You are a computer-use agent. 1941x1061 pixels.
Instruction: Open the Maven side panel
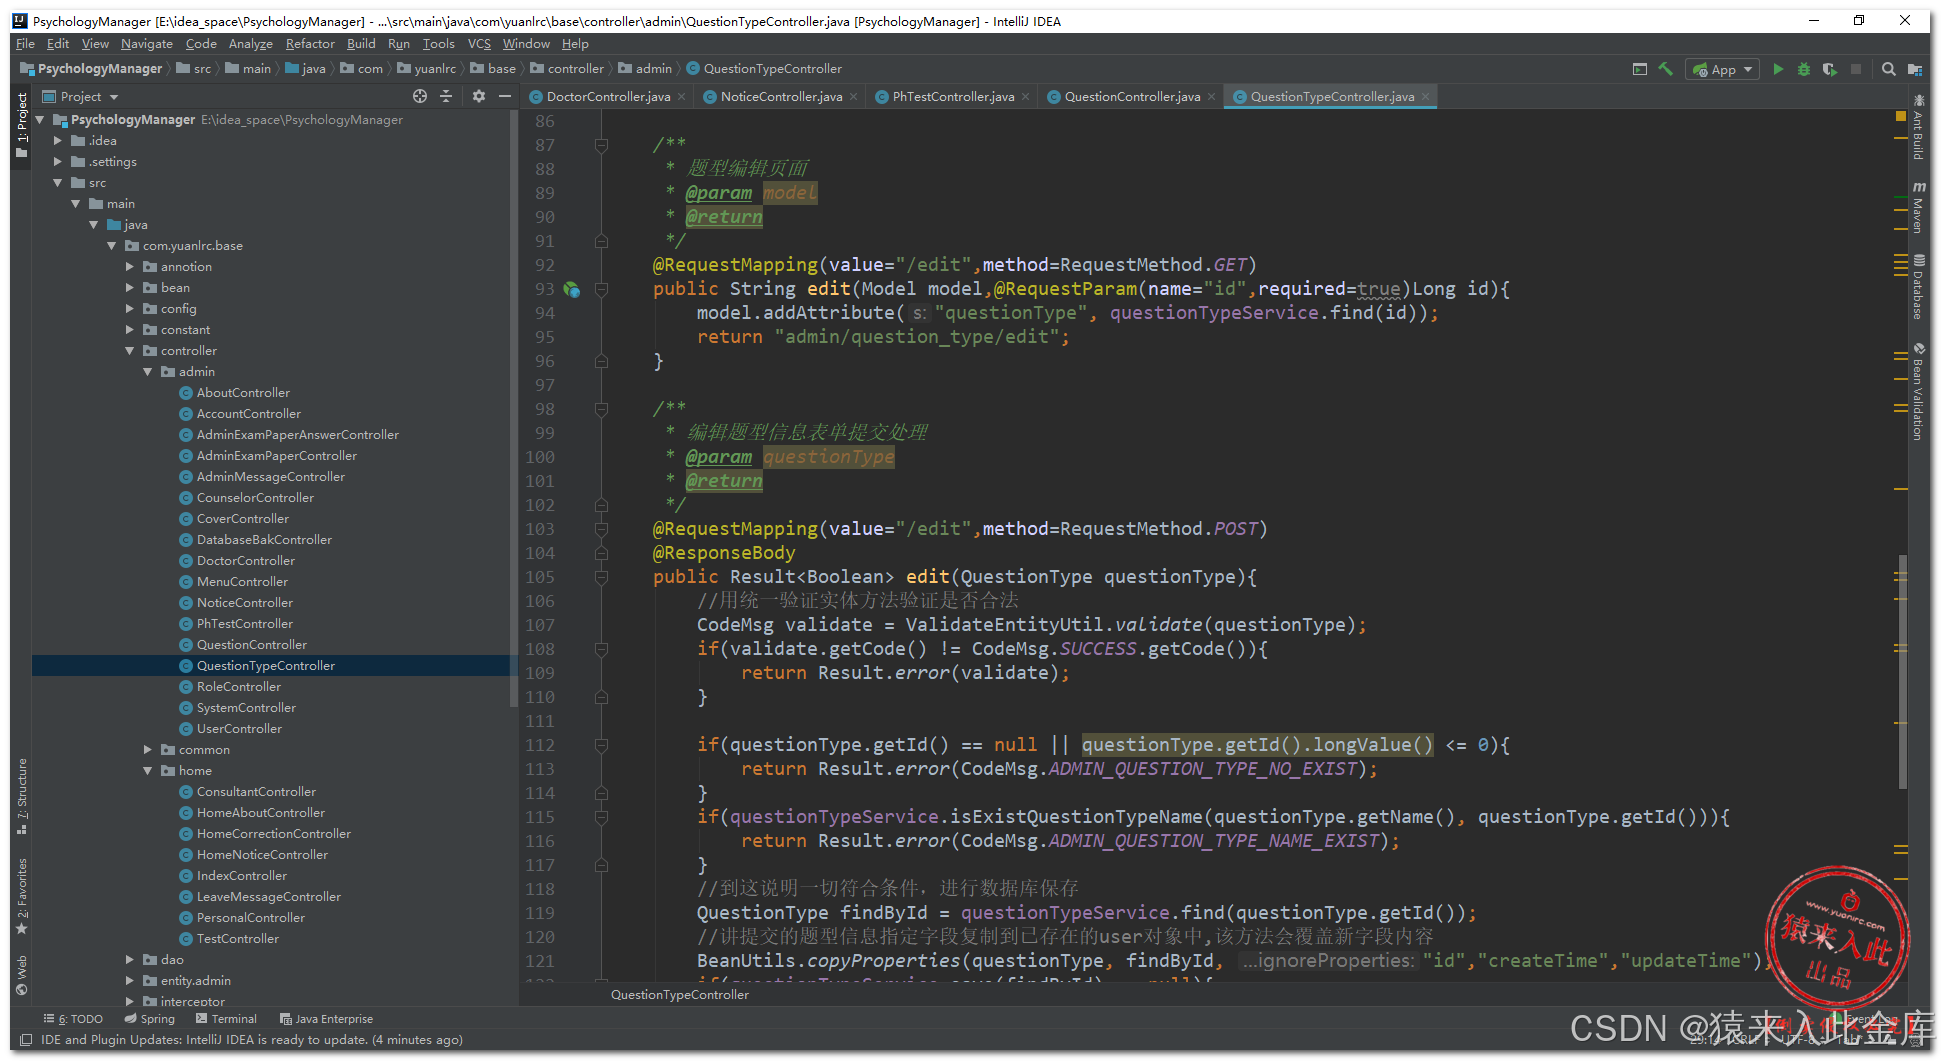click(x=1918, y=208)
